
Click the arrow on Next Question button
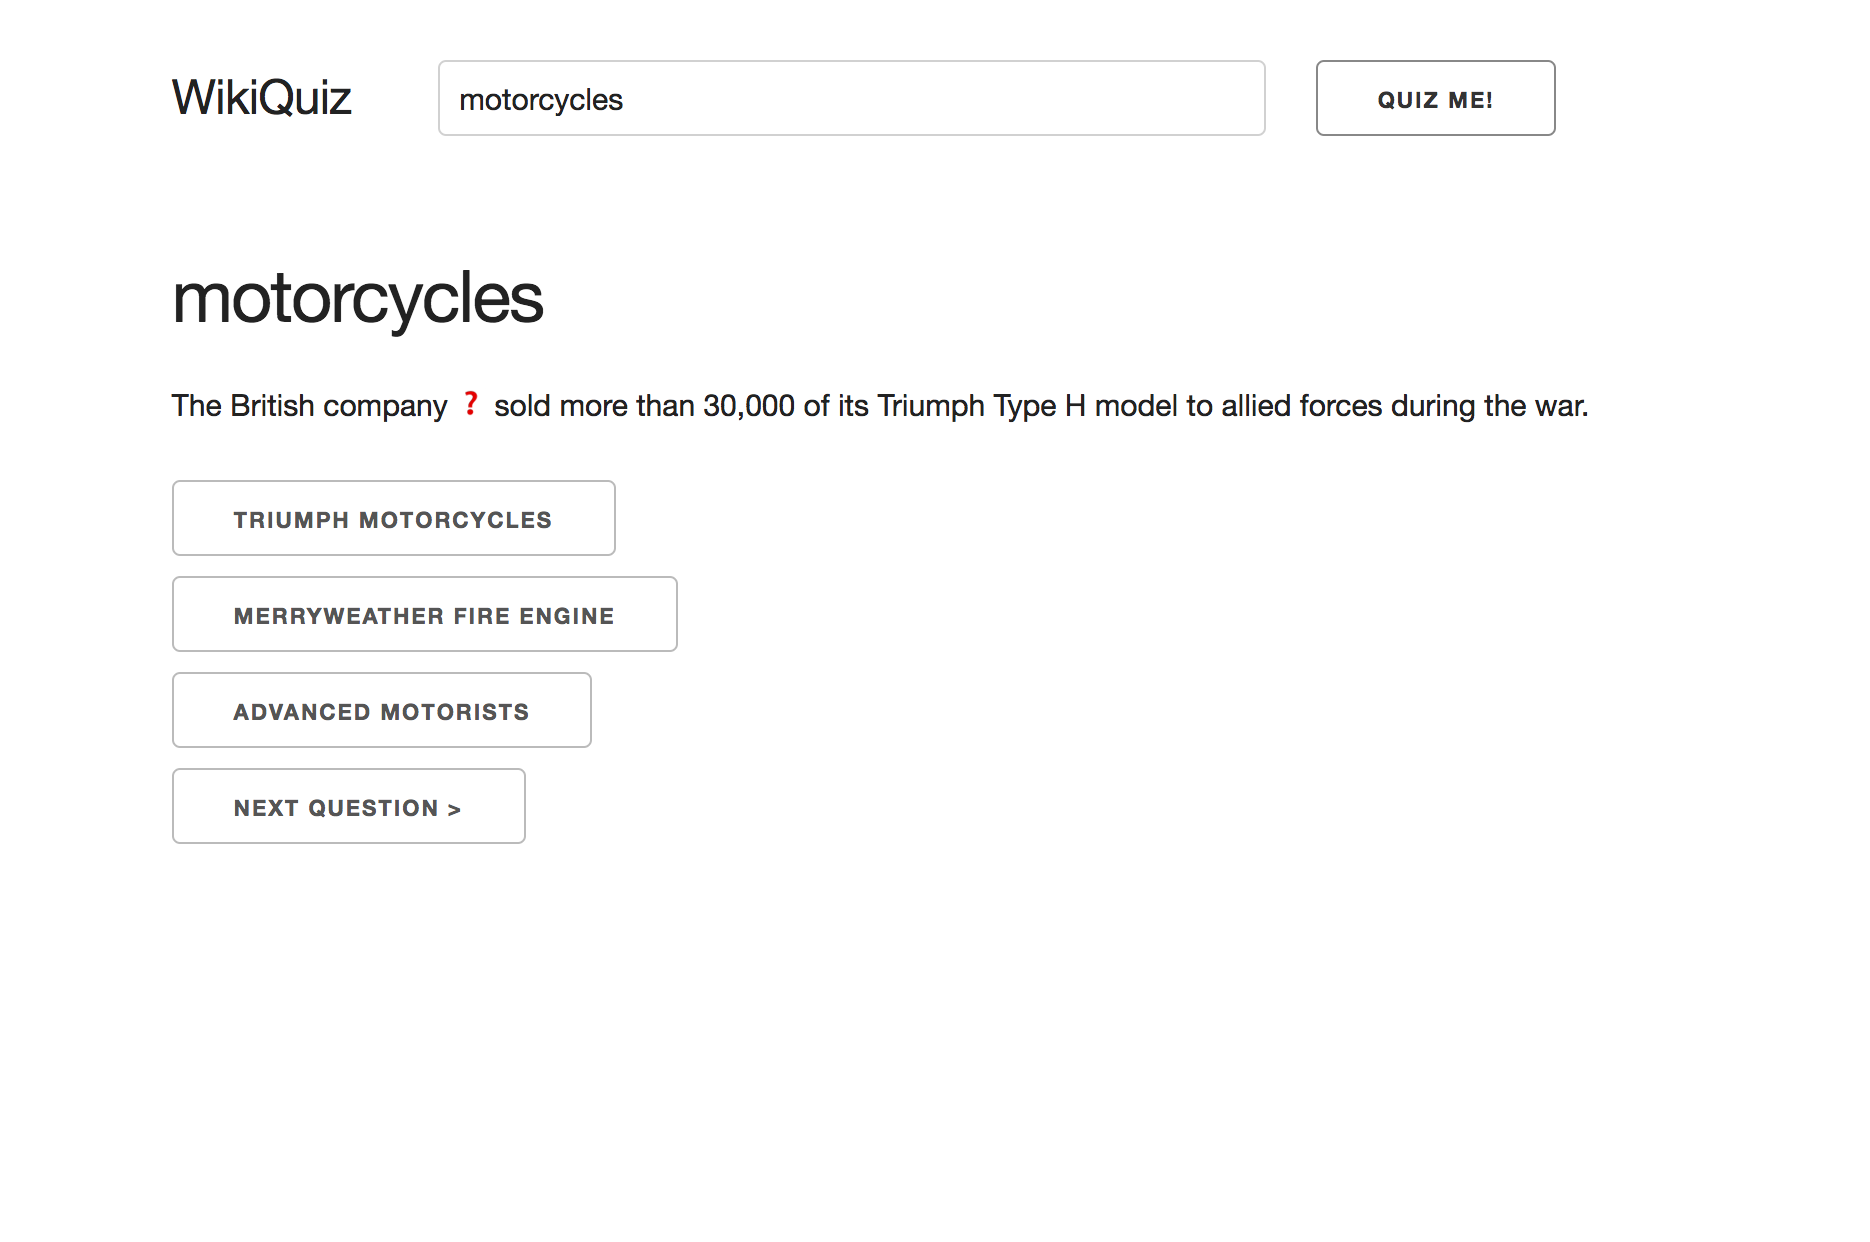pos(454,808)
